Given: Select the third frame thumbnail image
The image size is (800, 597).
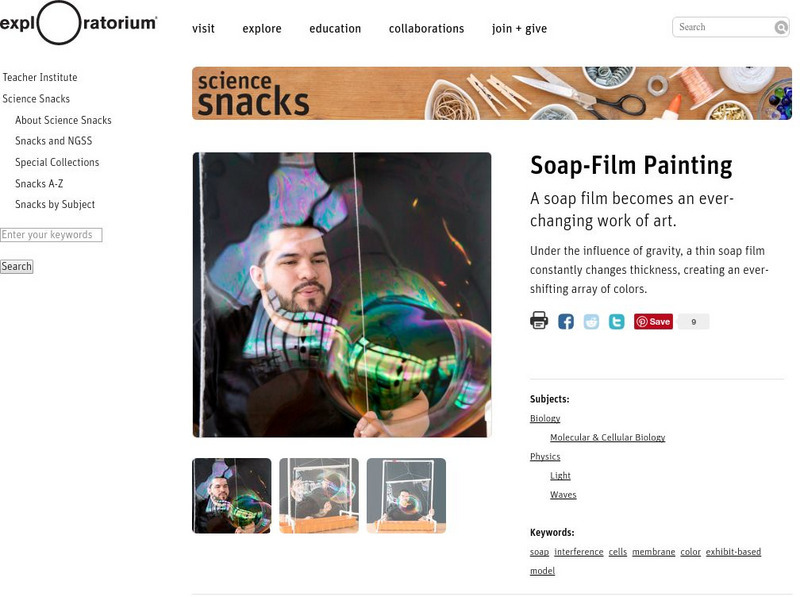Looking at the screenshot, I should tap(406, 495).
